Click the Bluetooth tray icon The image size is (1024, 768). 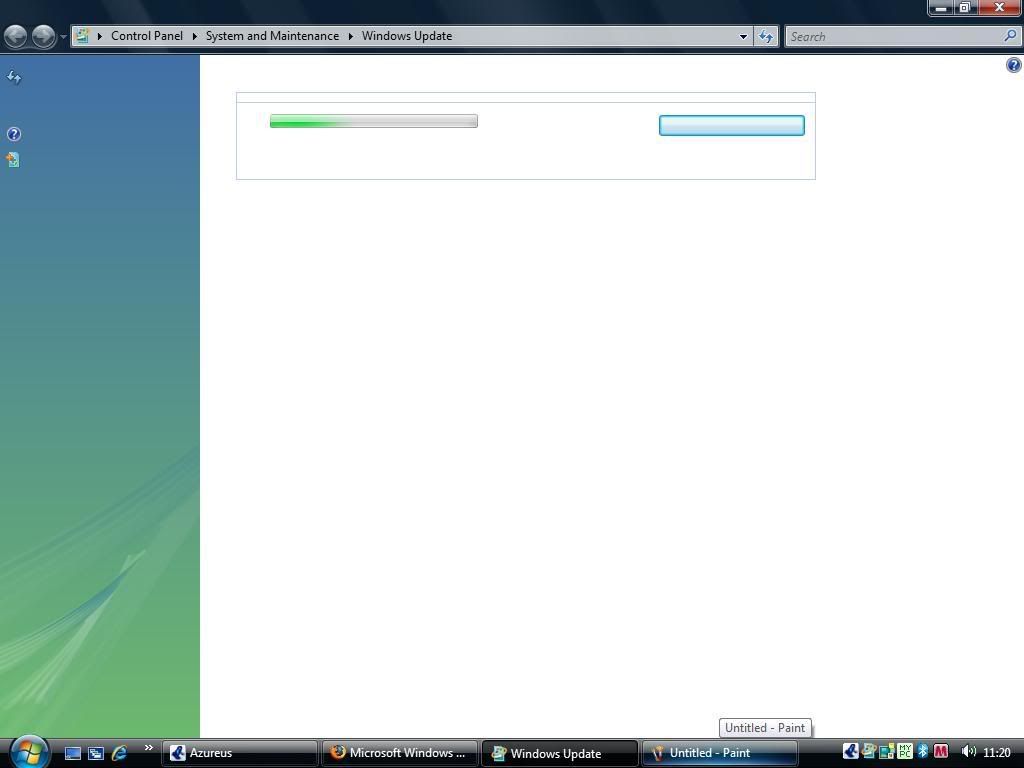[923, 752]
